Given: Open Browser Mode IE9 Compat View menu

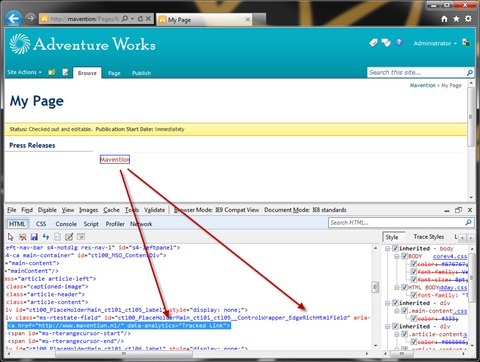Looking at the screenshot, I should [216, 210].
